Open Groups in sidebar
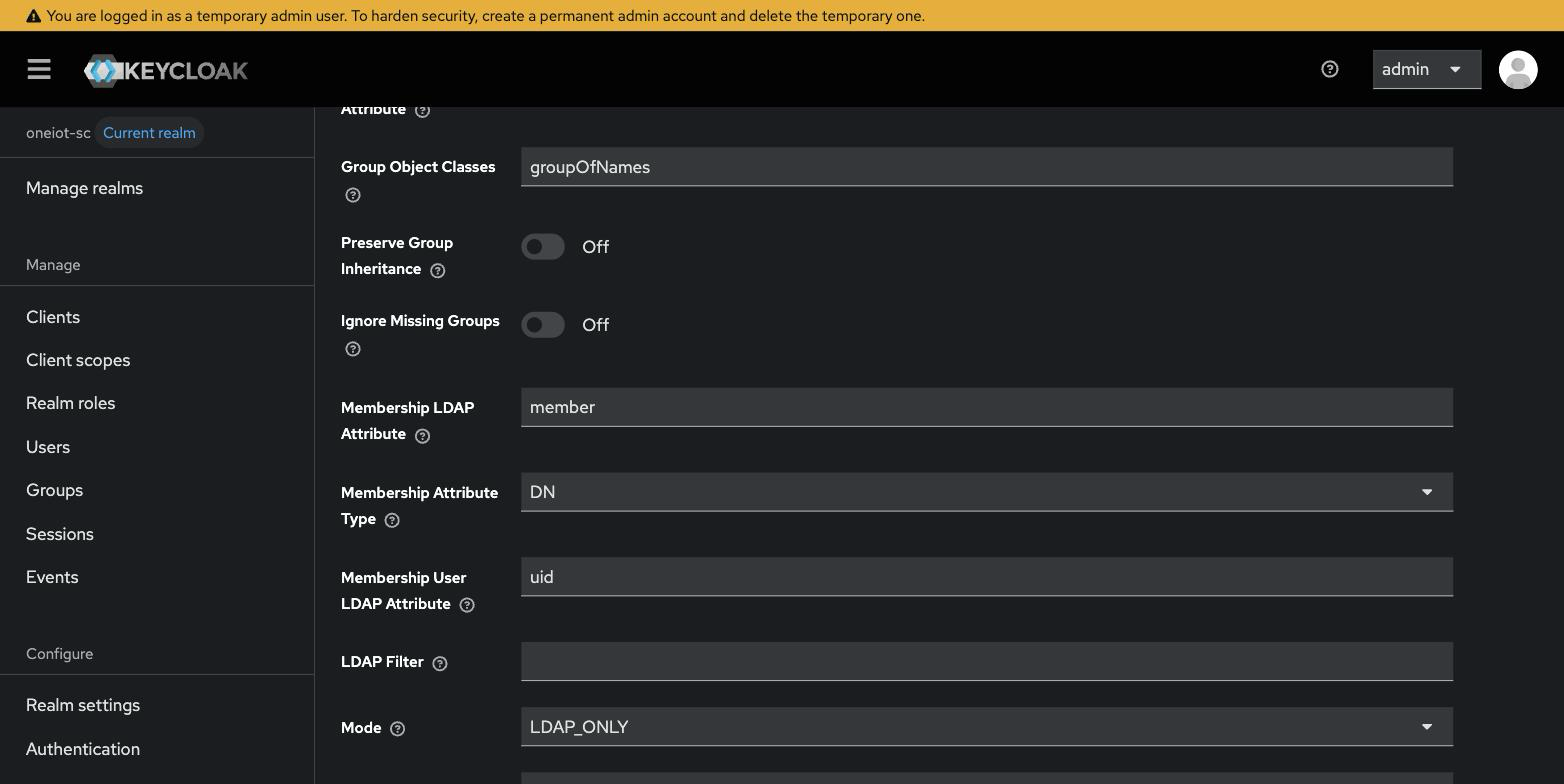This screenshot has width=1564, height=784. tap(54, 490)
